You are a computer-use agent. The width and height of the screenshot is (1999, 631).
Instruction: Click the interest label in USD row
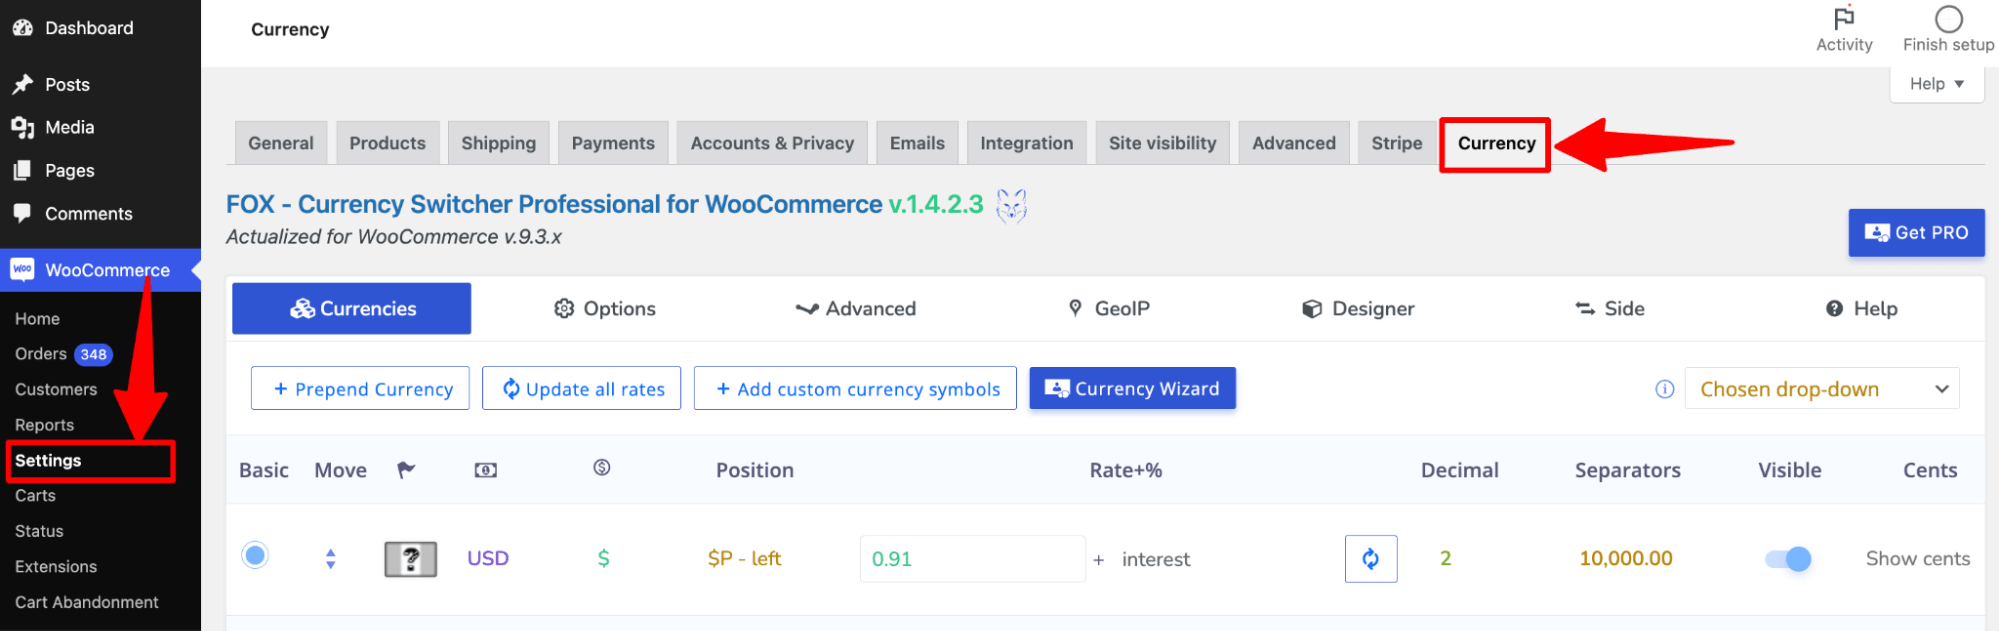[x=1156, y=560]
